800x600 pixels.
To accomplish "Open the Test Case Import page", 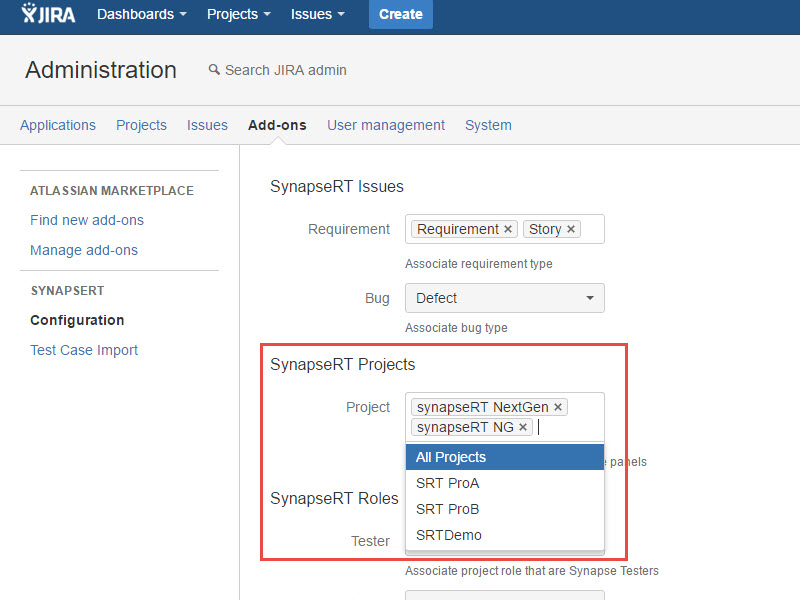I will coord(84,350).
